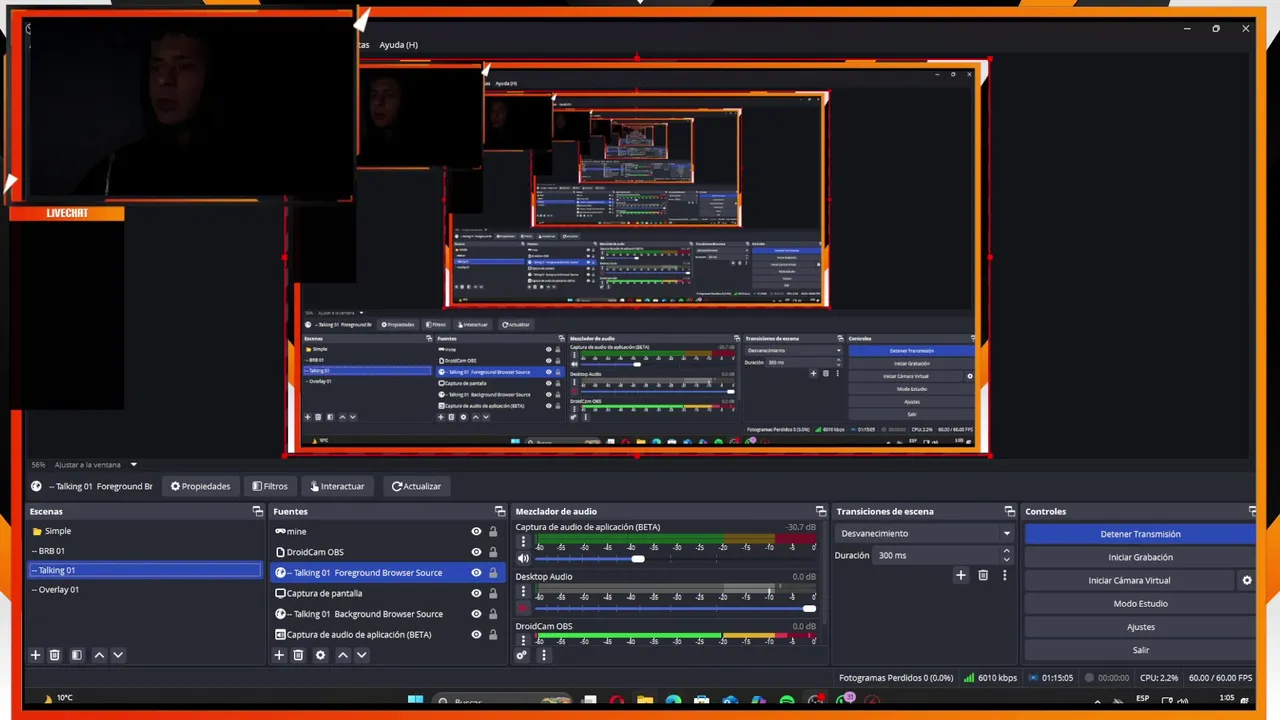Remove the scene transition with trash icon
Viewport: 1280px width, 720px height.
pyautogui.click(x=983, y=575)
